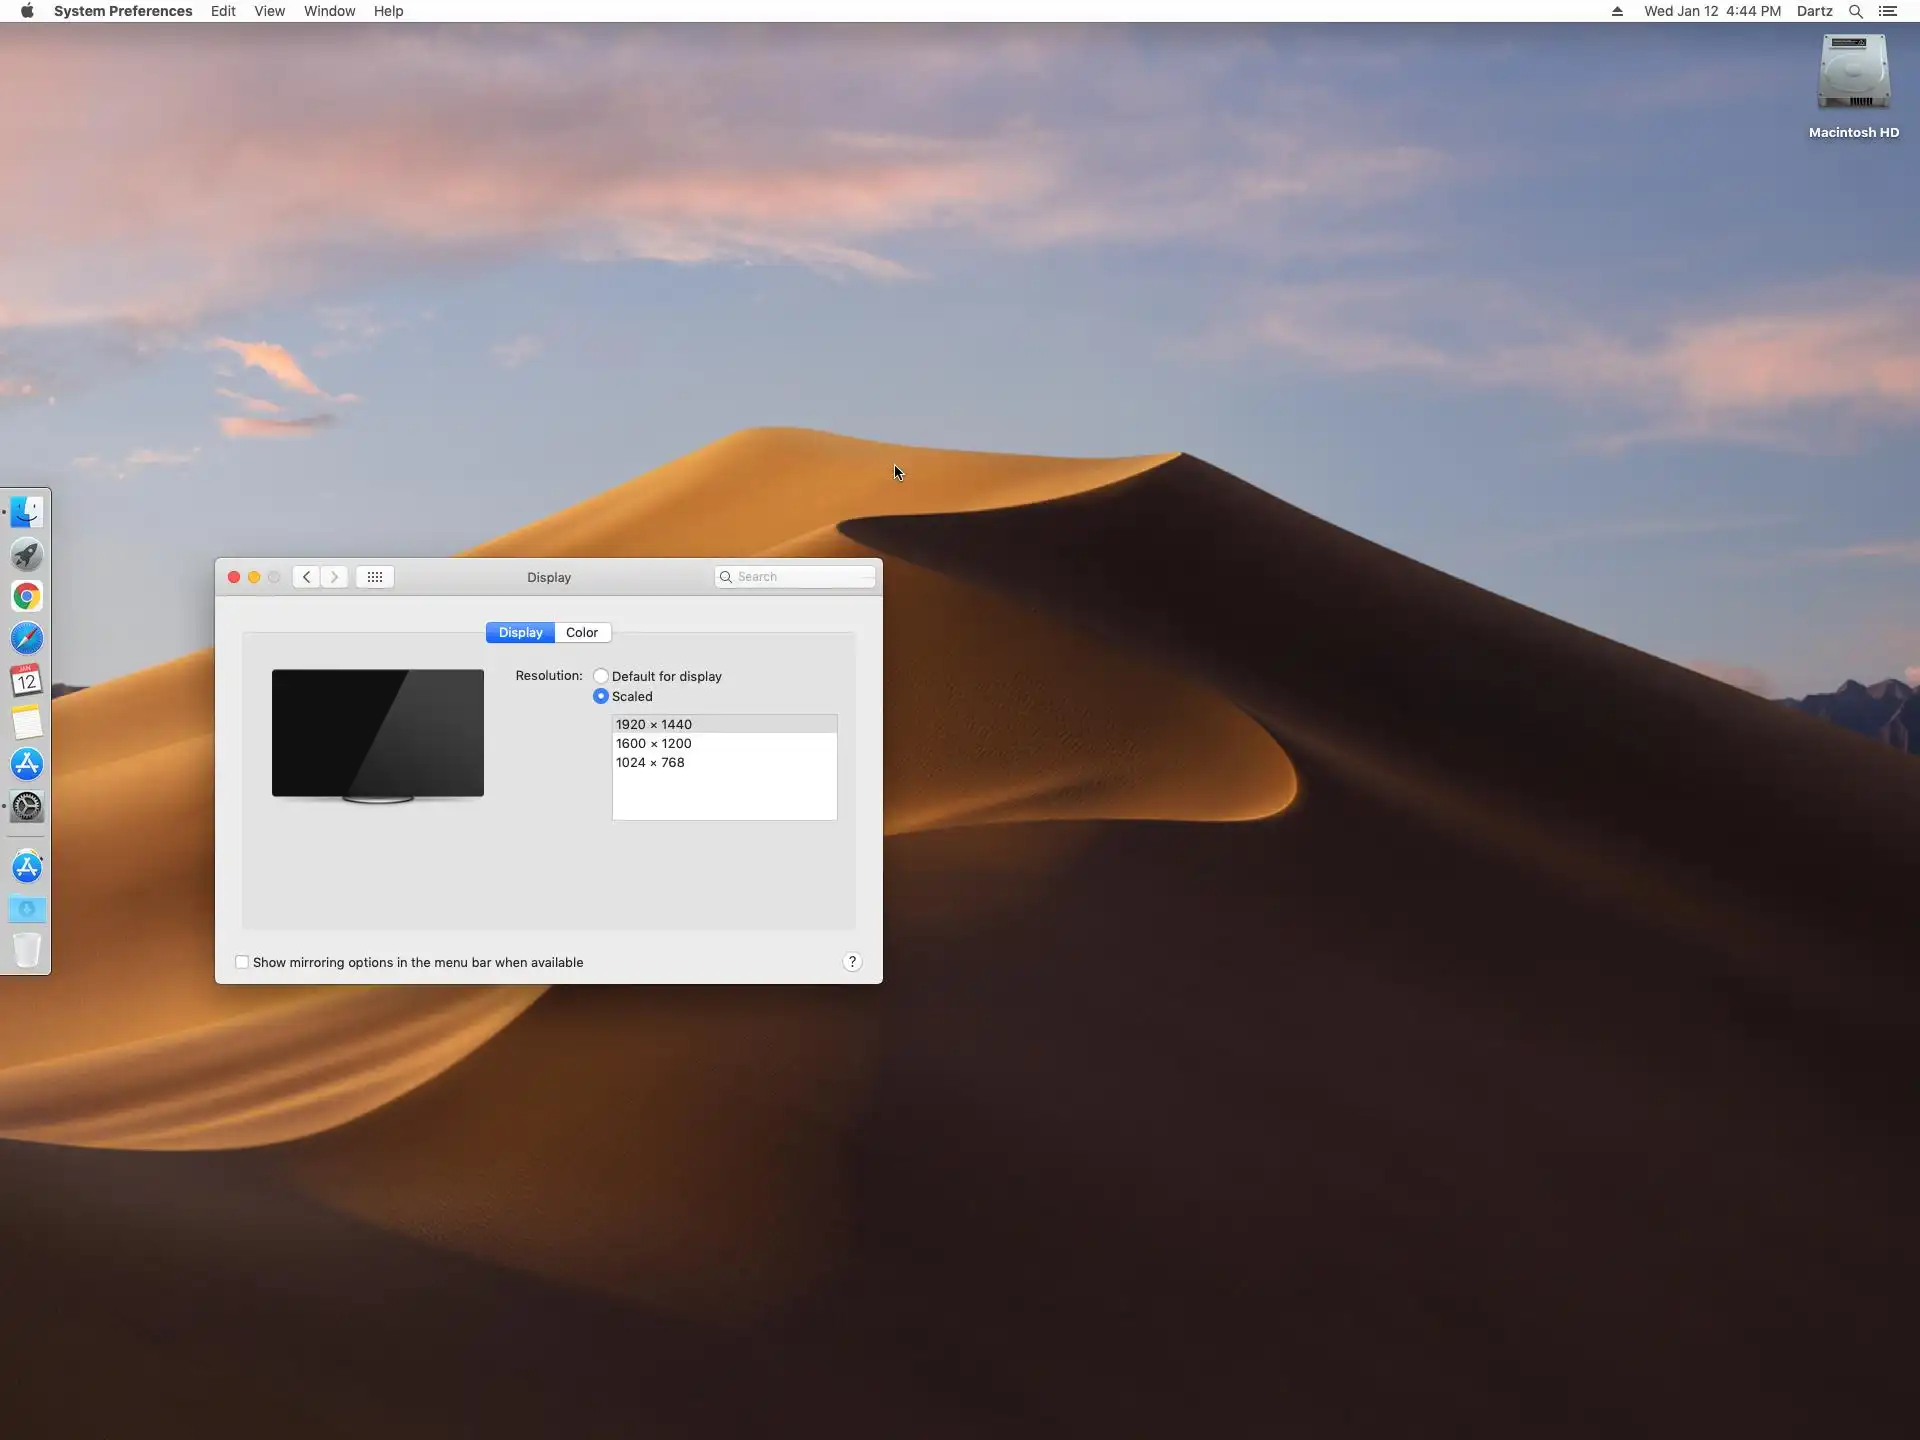Open Notification Center list icon

coord(1888,11)
